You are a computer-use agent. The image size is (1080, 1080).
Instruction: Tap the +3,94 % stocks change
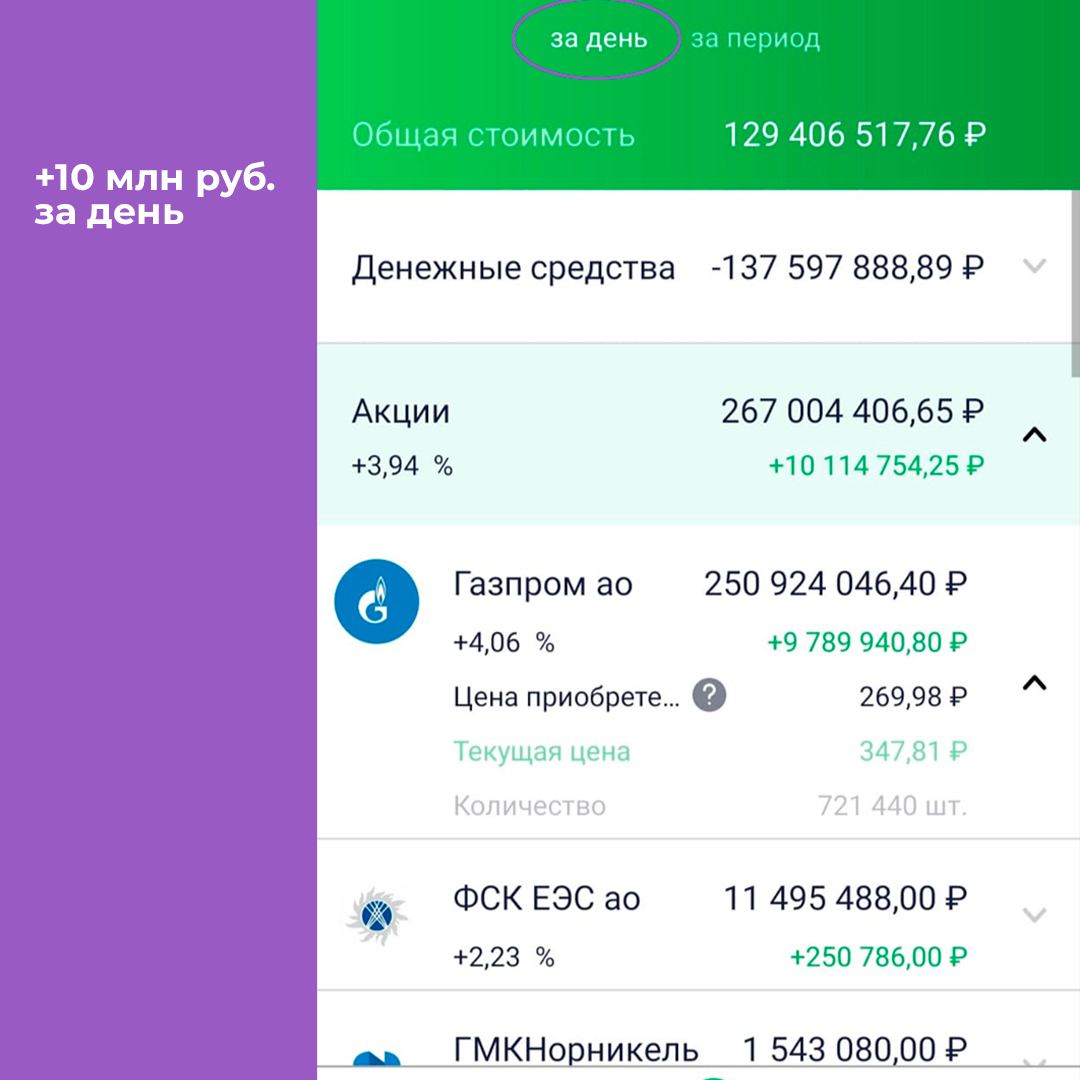pyautogui.click(x=402, y=466)
